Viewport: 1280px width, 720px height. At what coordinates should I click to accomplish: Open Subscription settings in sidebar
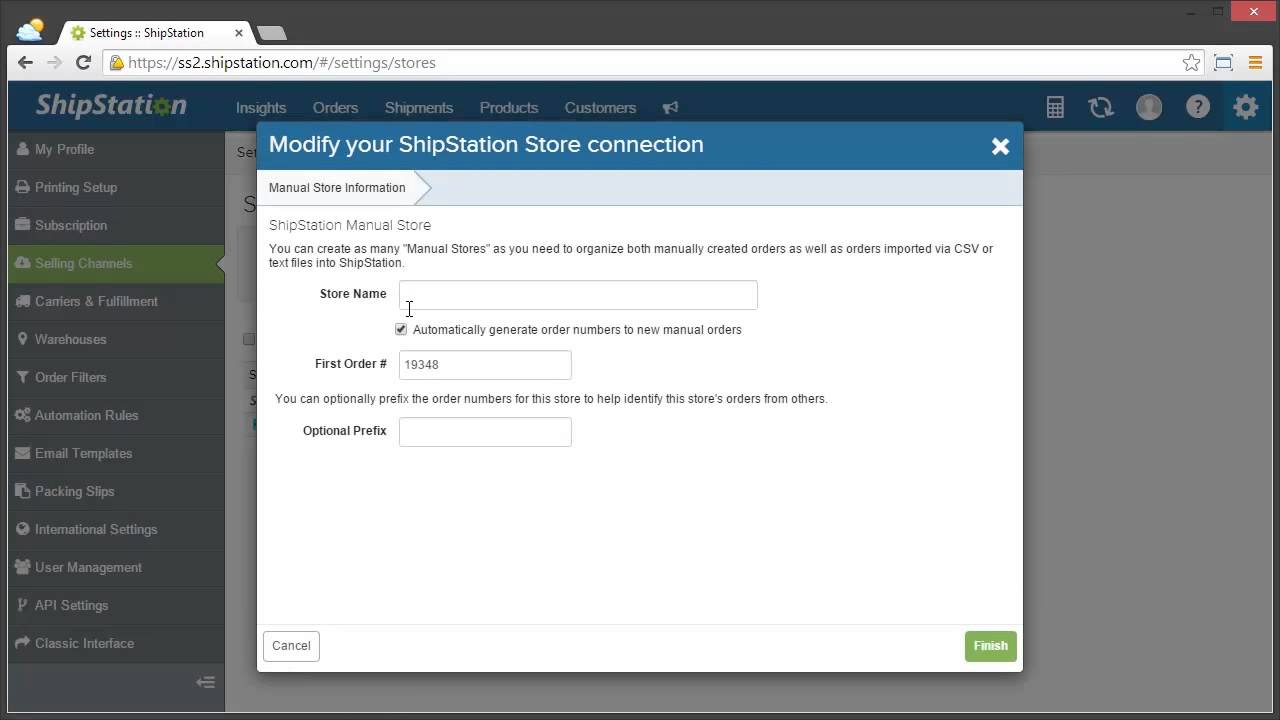pos(116,225)
